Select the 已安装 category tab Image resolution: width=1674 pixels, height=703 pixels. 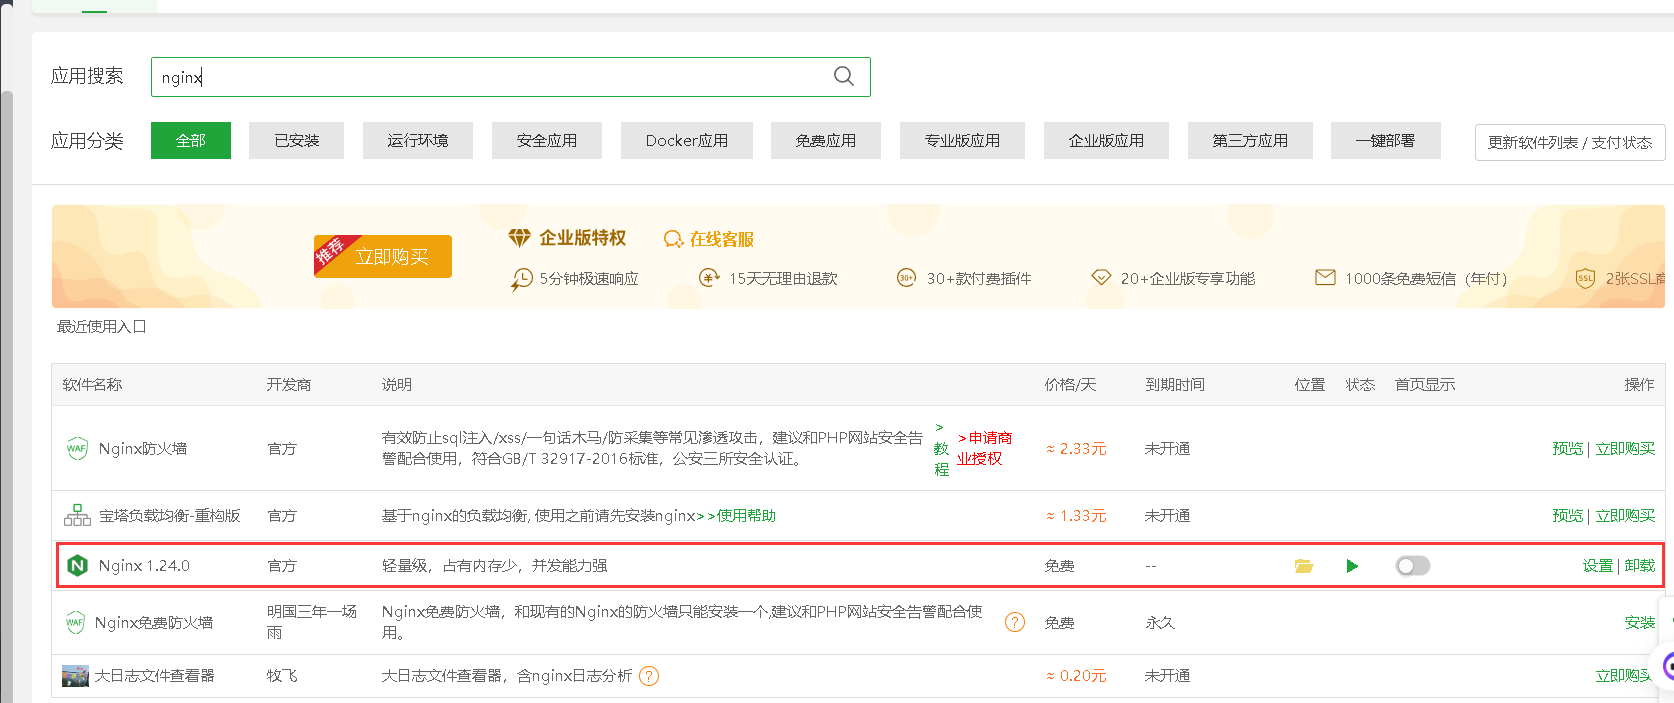tap(297, 141)
